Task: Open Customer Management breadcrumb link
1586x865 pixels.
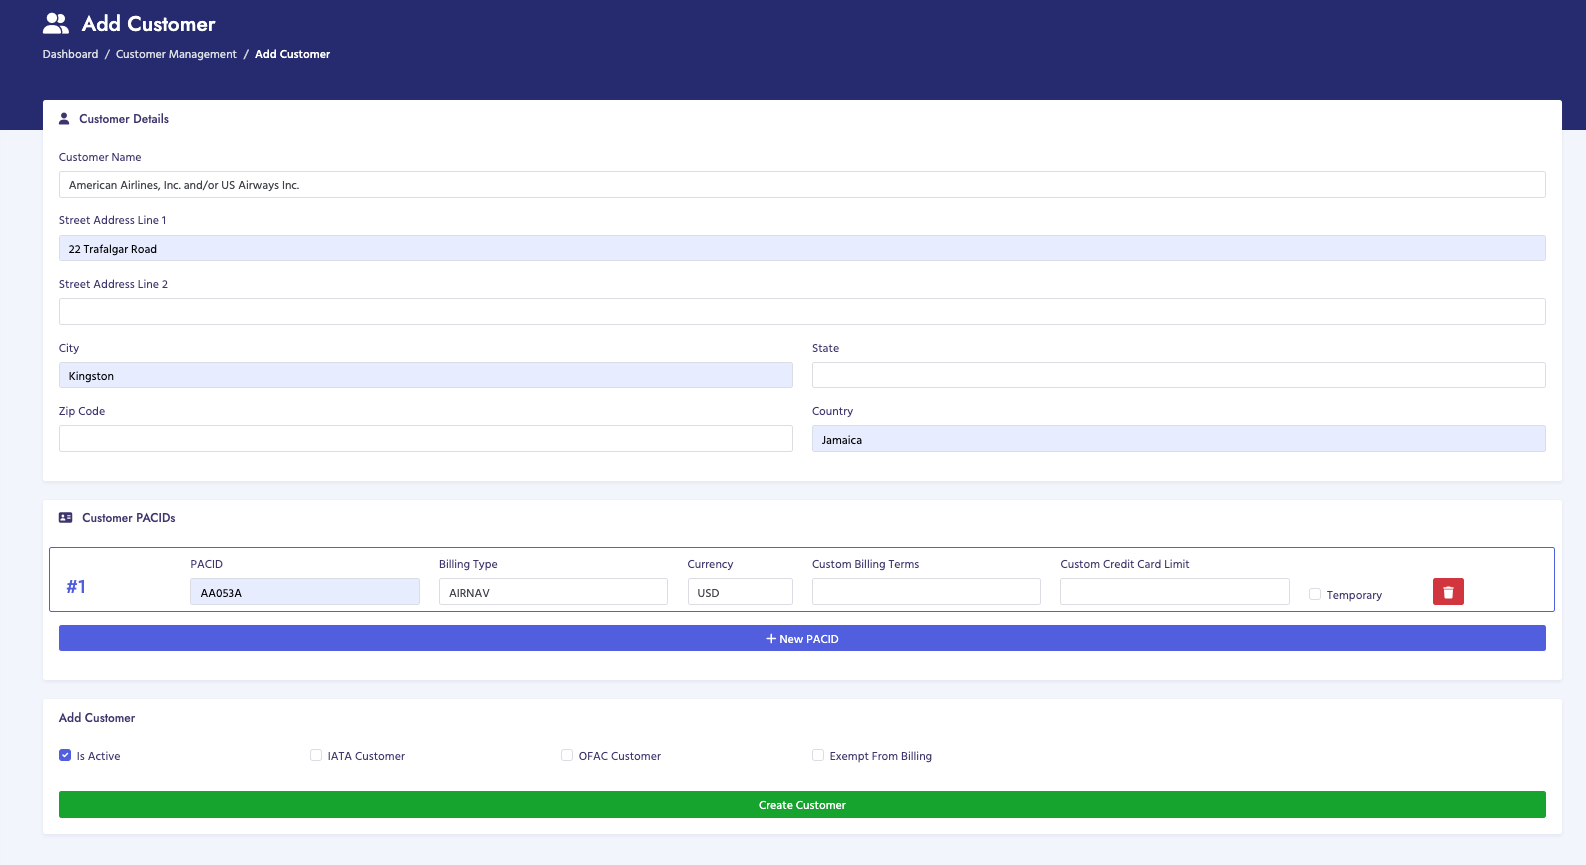Action: (x=176, y=54)
